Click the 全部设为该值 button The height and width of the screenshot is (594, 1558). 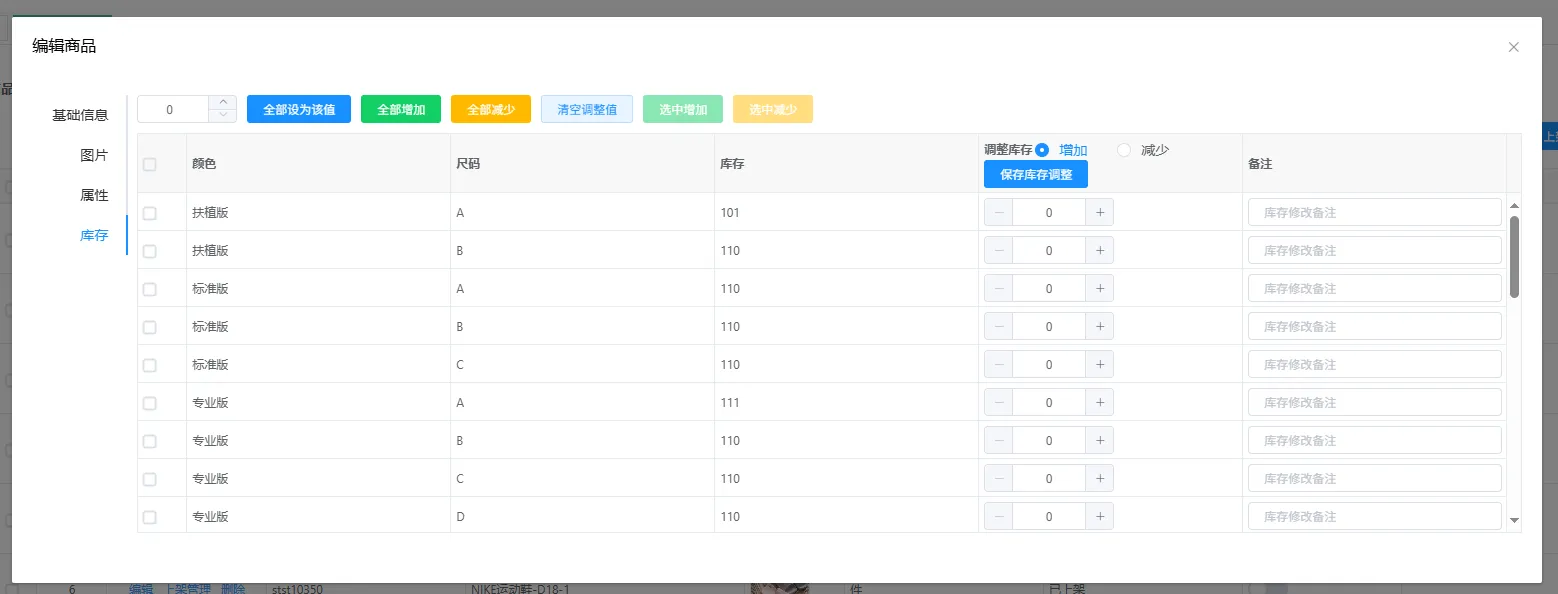(298, 109)
